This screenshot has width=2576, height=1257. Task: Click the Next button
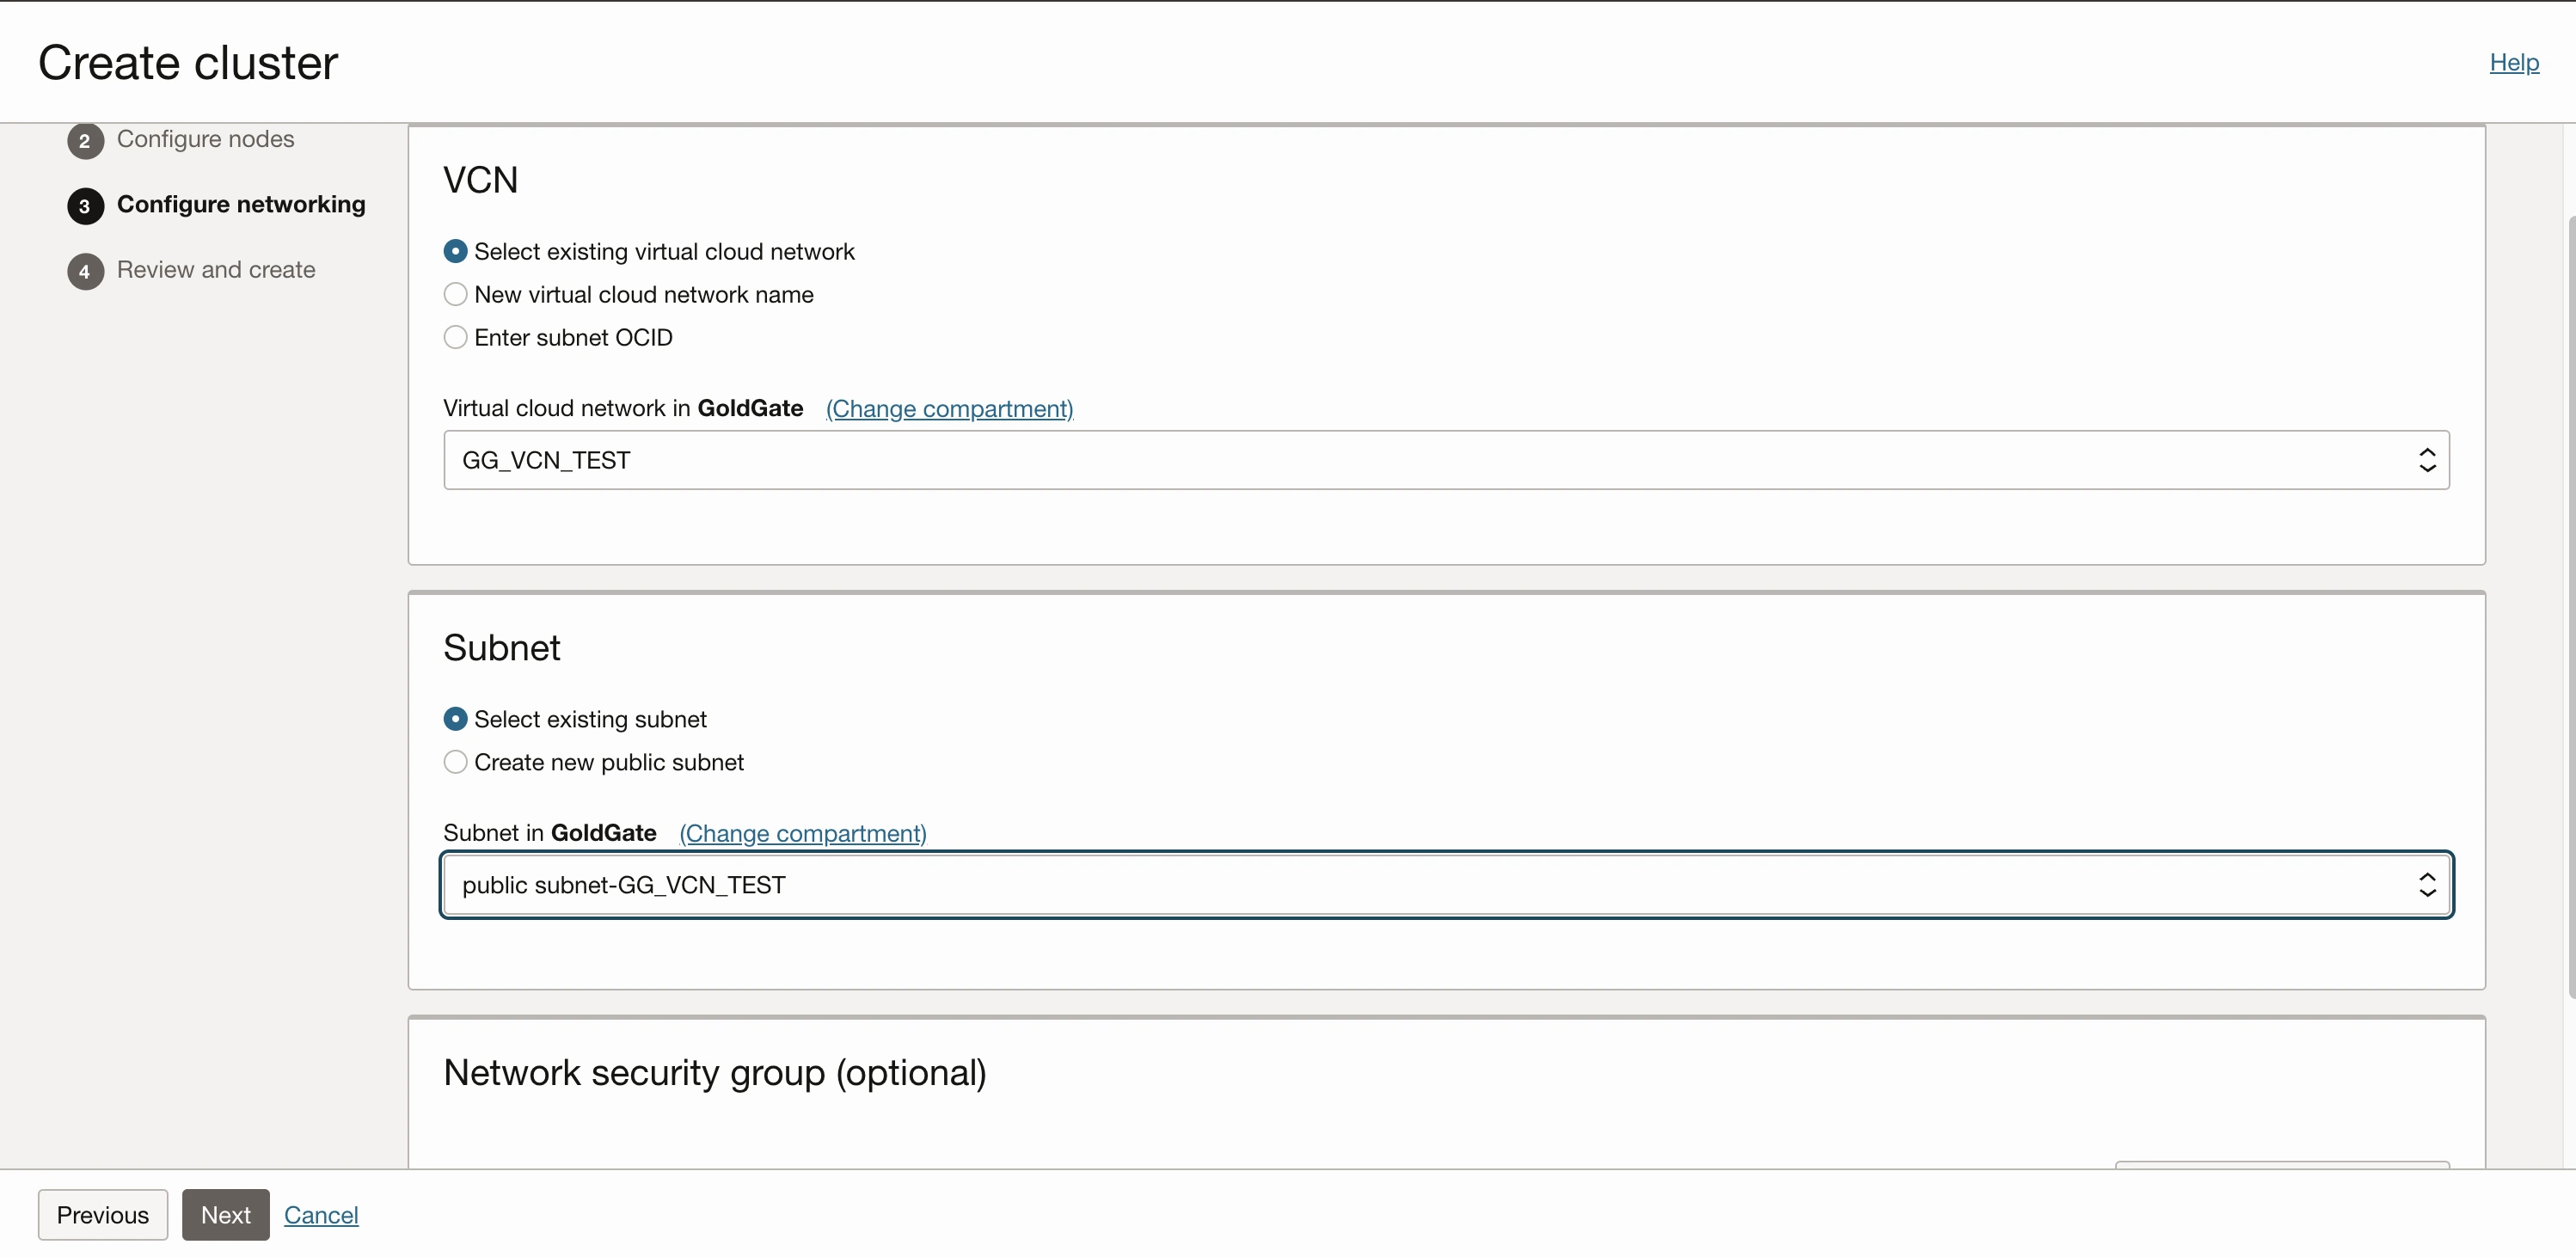[x=226, y=1214]
